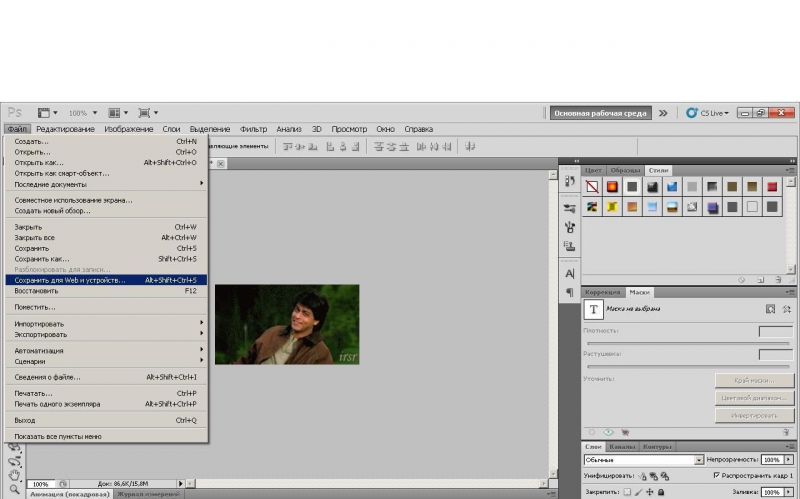This screenshot has height=499, width=800.
Task: Open the Brush panel icon in dock
Action: coord(569,227)
